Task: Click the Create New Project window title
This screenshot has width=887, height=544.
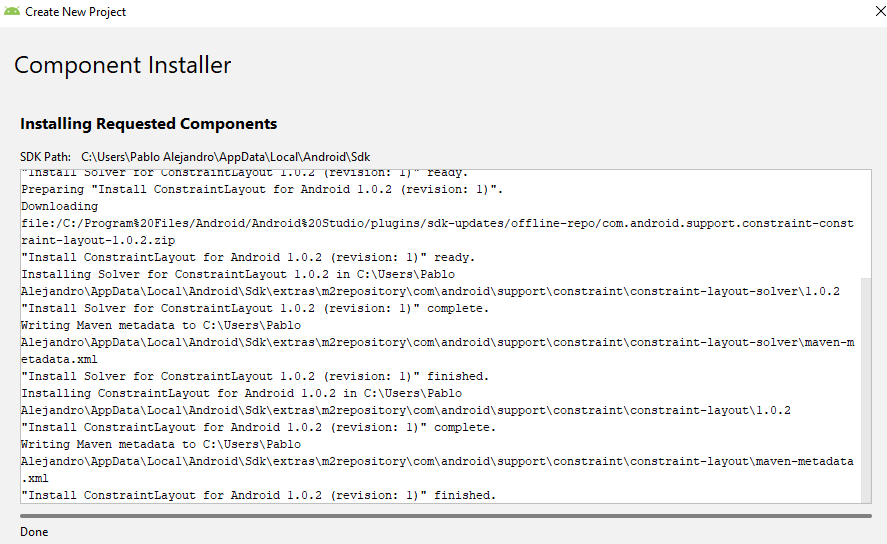Action: 76,12
